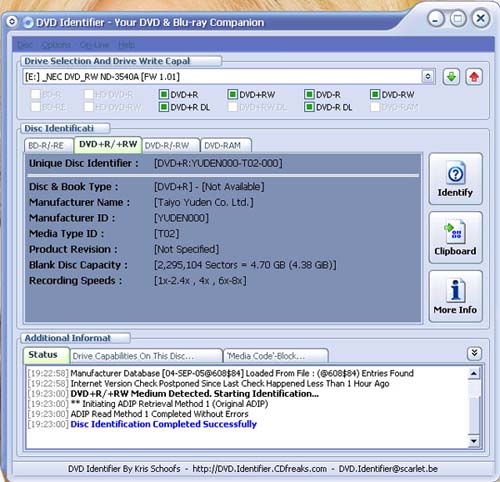Toggle the DVD-R DL checkbox

click(309, 107)
